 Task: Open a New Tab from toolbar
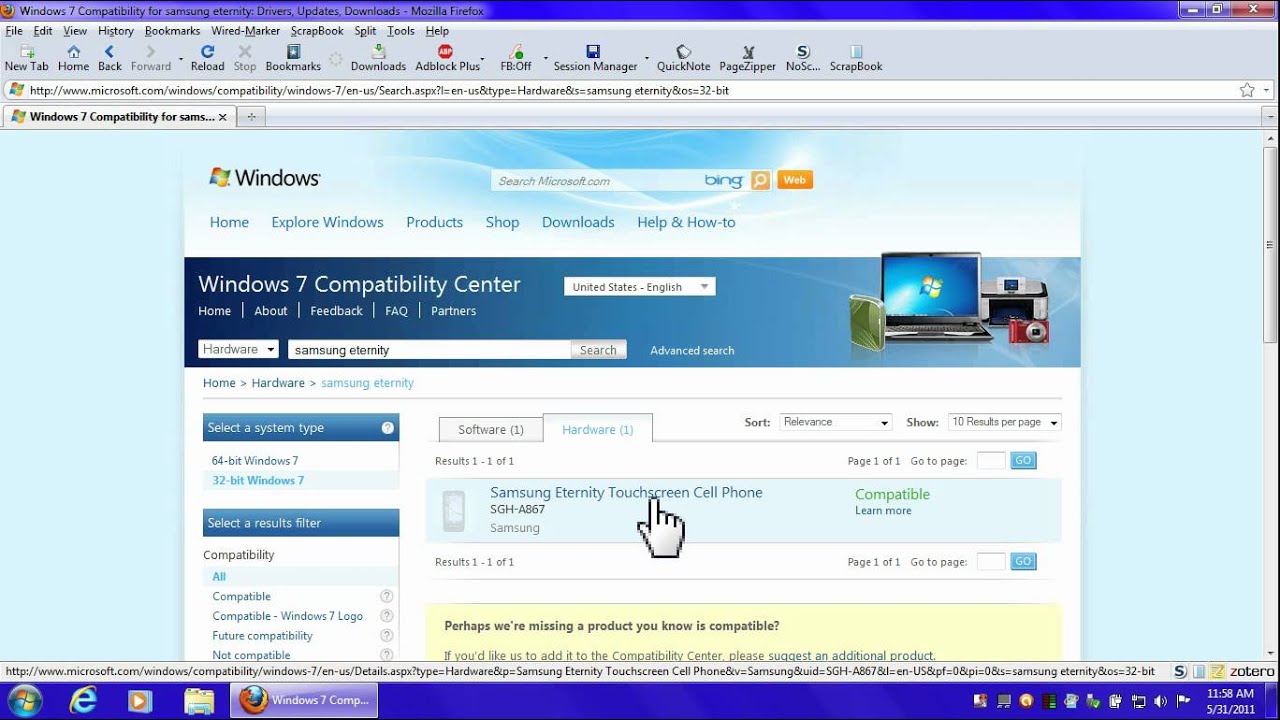click(x=26, y=58)
